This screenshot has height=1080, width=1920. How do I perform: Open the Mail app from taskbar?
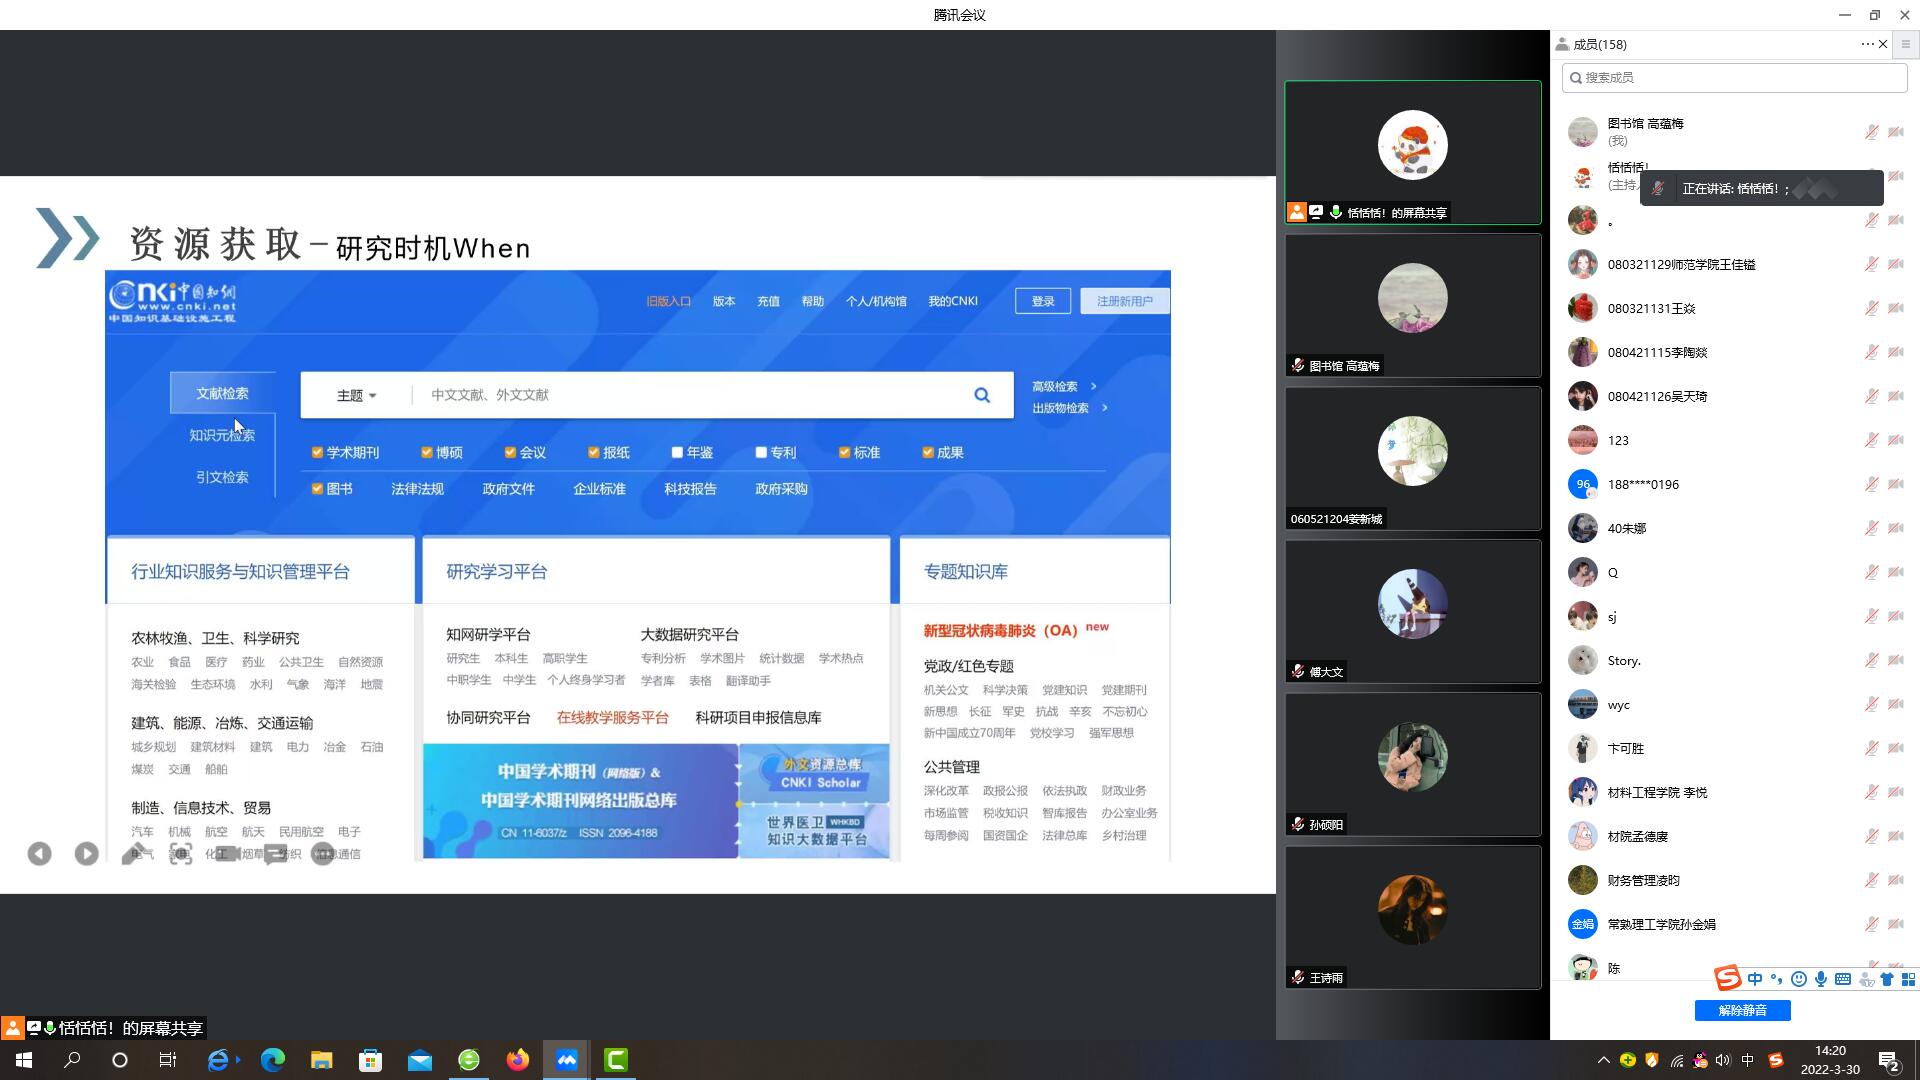click(x=420, y=1060)
